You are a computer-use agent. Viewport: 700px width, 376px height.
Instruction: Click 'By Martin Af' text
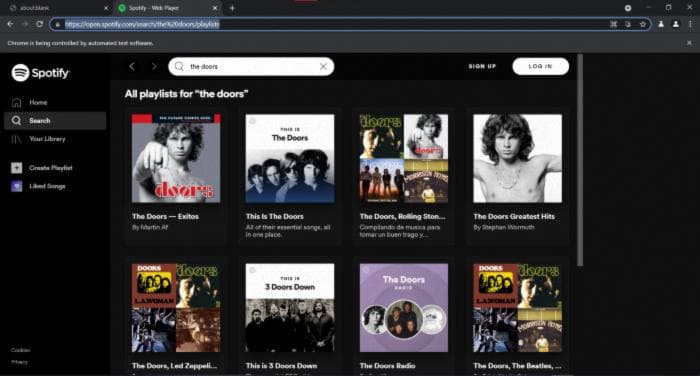[x=150, y=227]
